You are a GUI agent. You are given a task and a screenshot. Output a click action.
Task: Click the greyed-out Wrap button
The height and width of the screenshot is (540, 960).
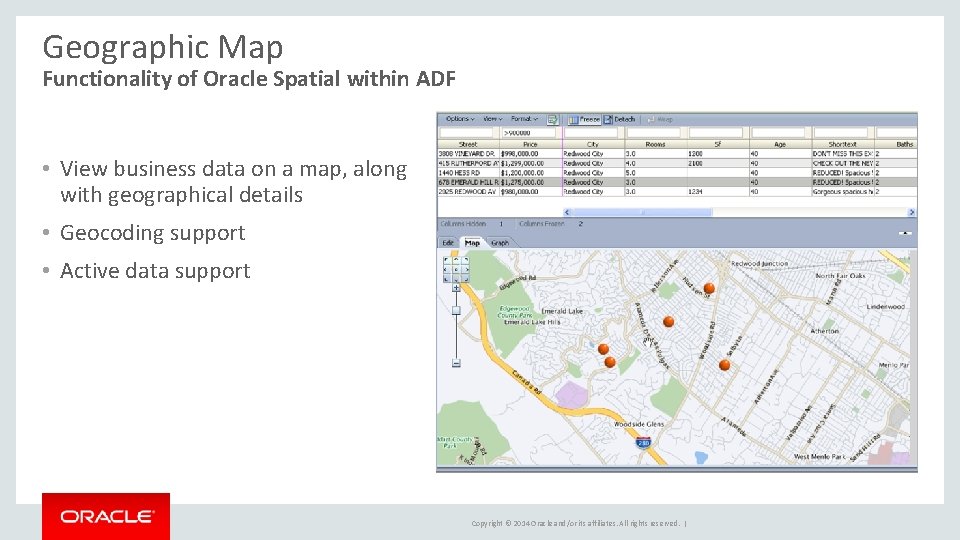click(660, 119)
